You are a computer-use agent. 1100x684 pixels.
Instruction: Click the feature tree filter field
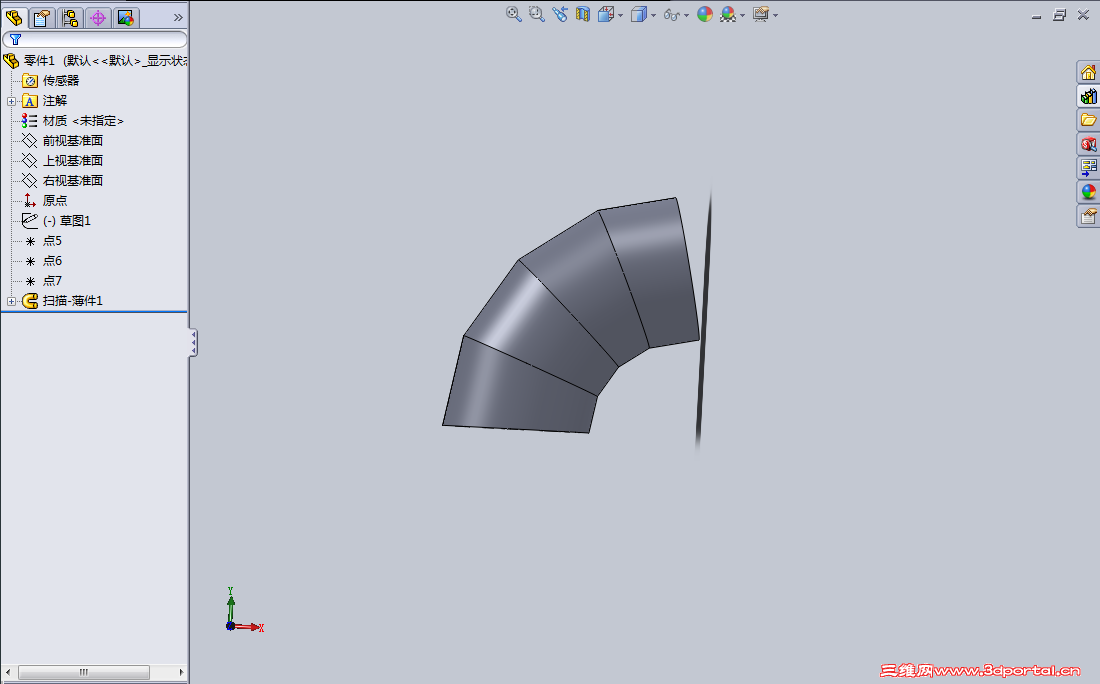[x=95, y=39]
